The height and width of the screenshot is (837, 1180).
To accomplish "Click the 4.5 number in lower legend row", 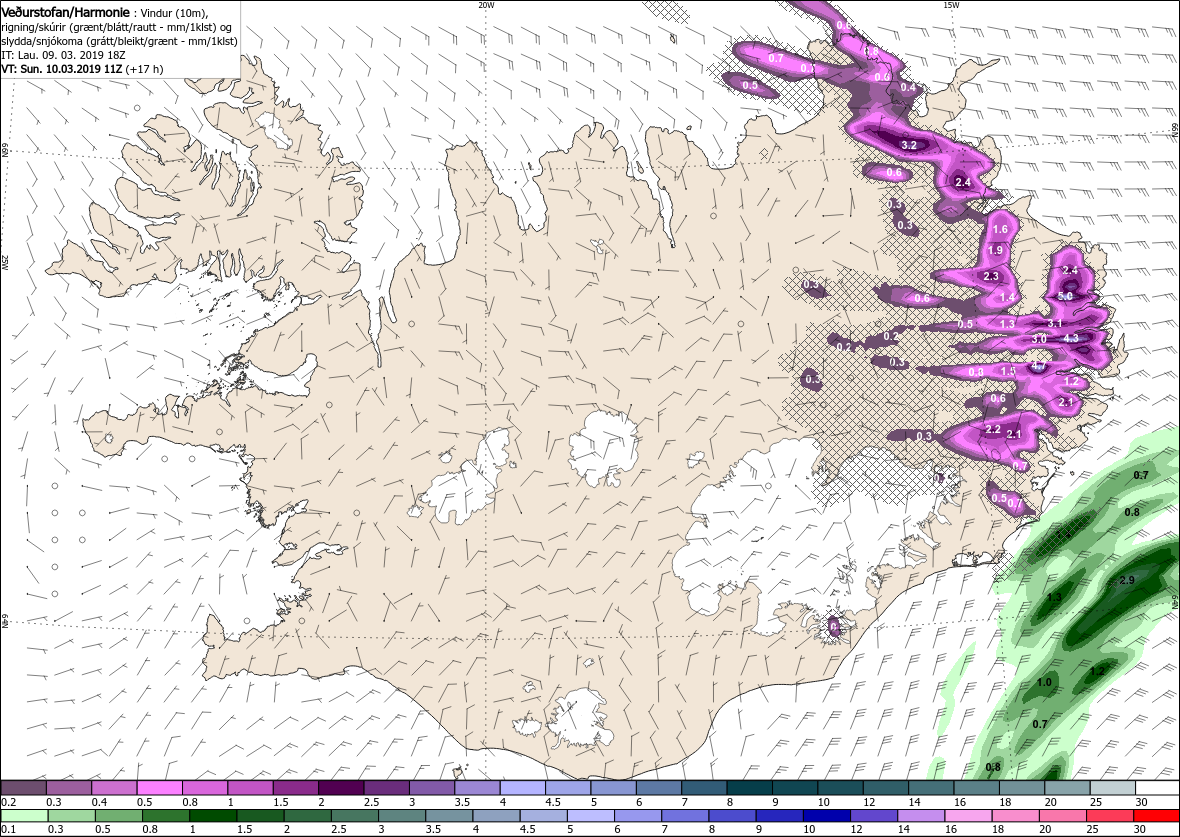I will coord(527,830).
